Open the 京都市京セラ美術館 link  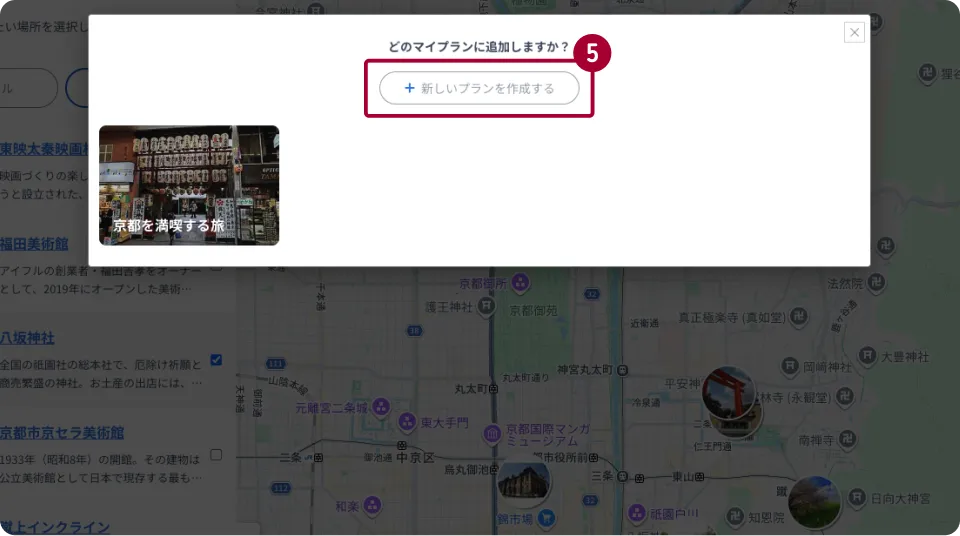pos(62,433)
